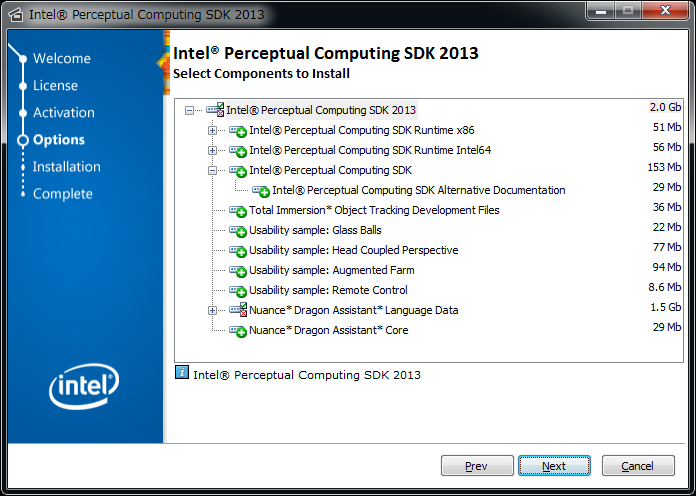Expand Nuance Dragon Assistant Language Data node
Screen dimensions: 696x496
[x=212, y=310]
